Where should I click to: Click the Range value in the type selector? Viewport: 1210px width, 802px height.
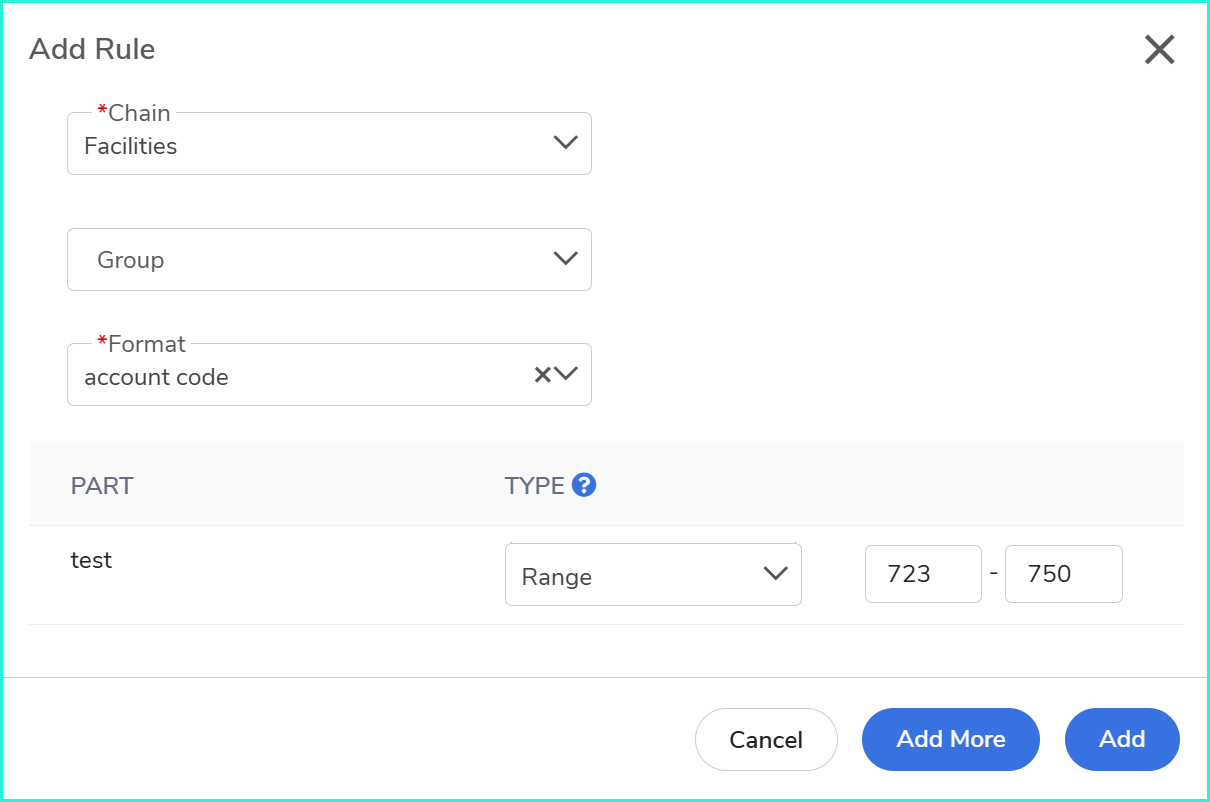557,577
